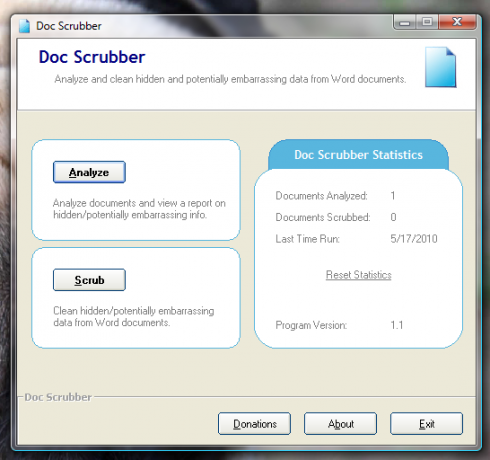Select the Documents Scrubbed count value
This screenshot has width=490, height=460.
coord(393,217)
